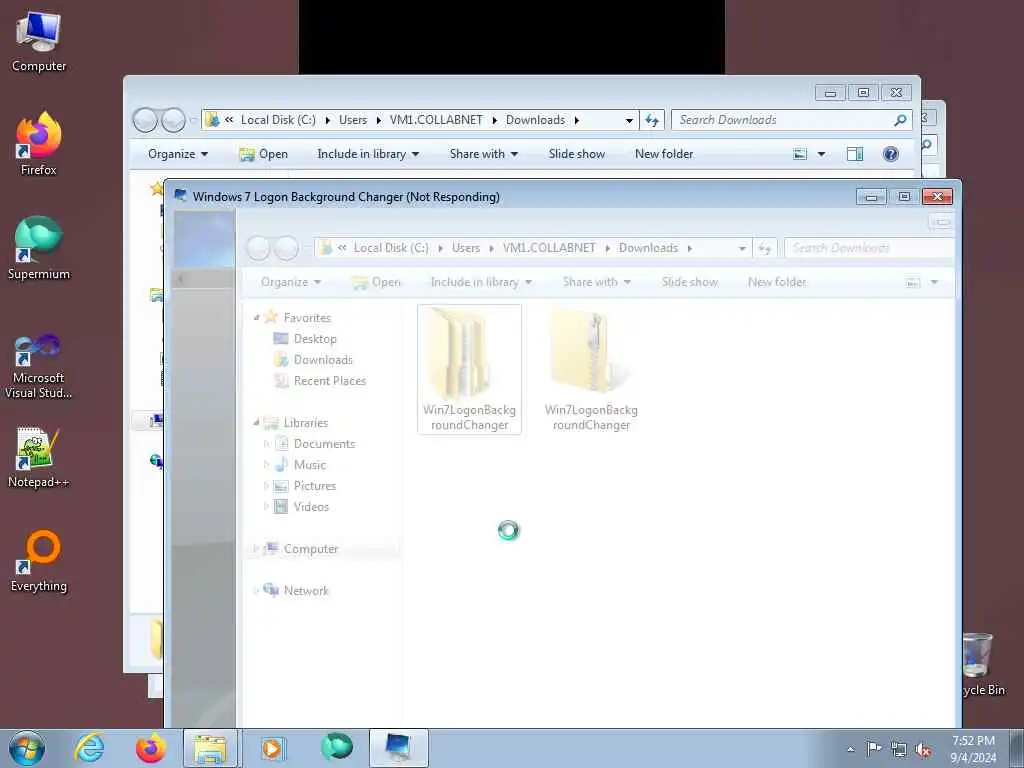
Task: Go to Local Disk (C:) in back window breadcrumb
Action: 278,120
